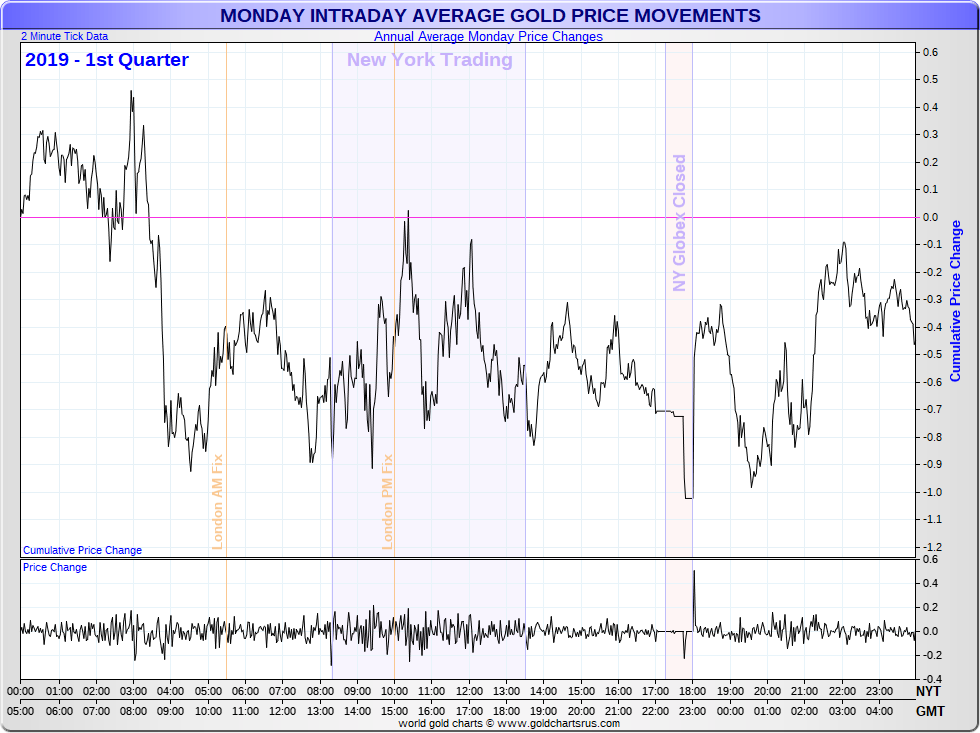Image resolution: width=980 pixels, height=733 pixels.
Task: Click the 14:00 NYT time tick
Action: [x=544, y=692]
